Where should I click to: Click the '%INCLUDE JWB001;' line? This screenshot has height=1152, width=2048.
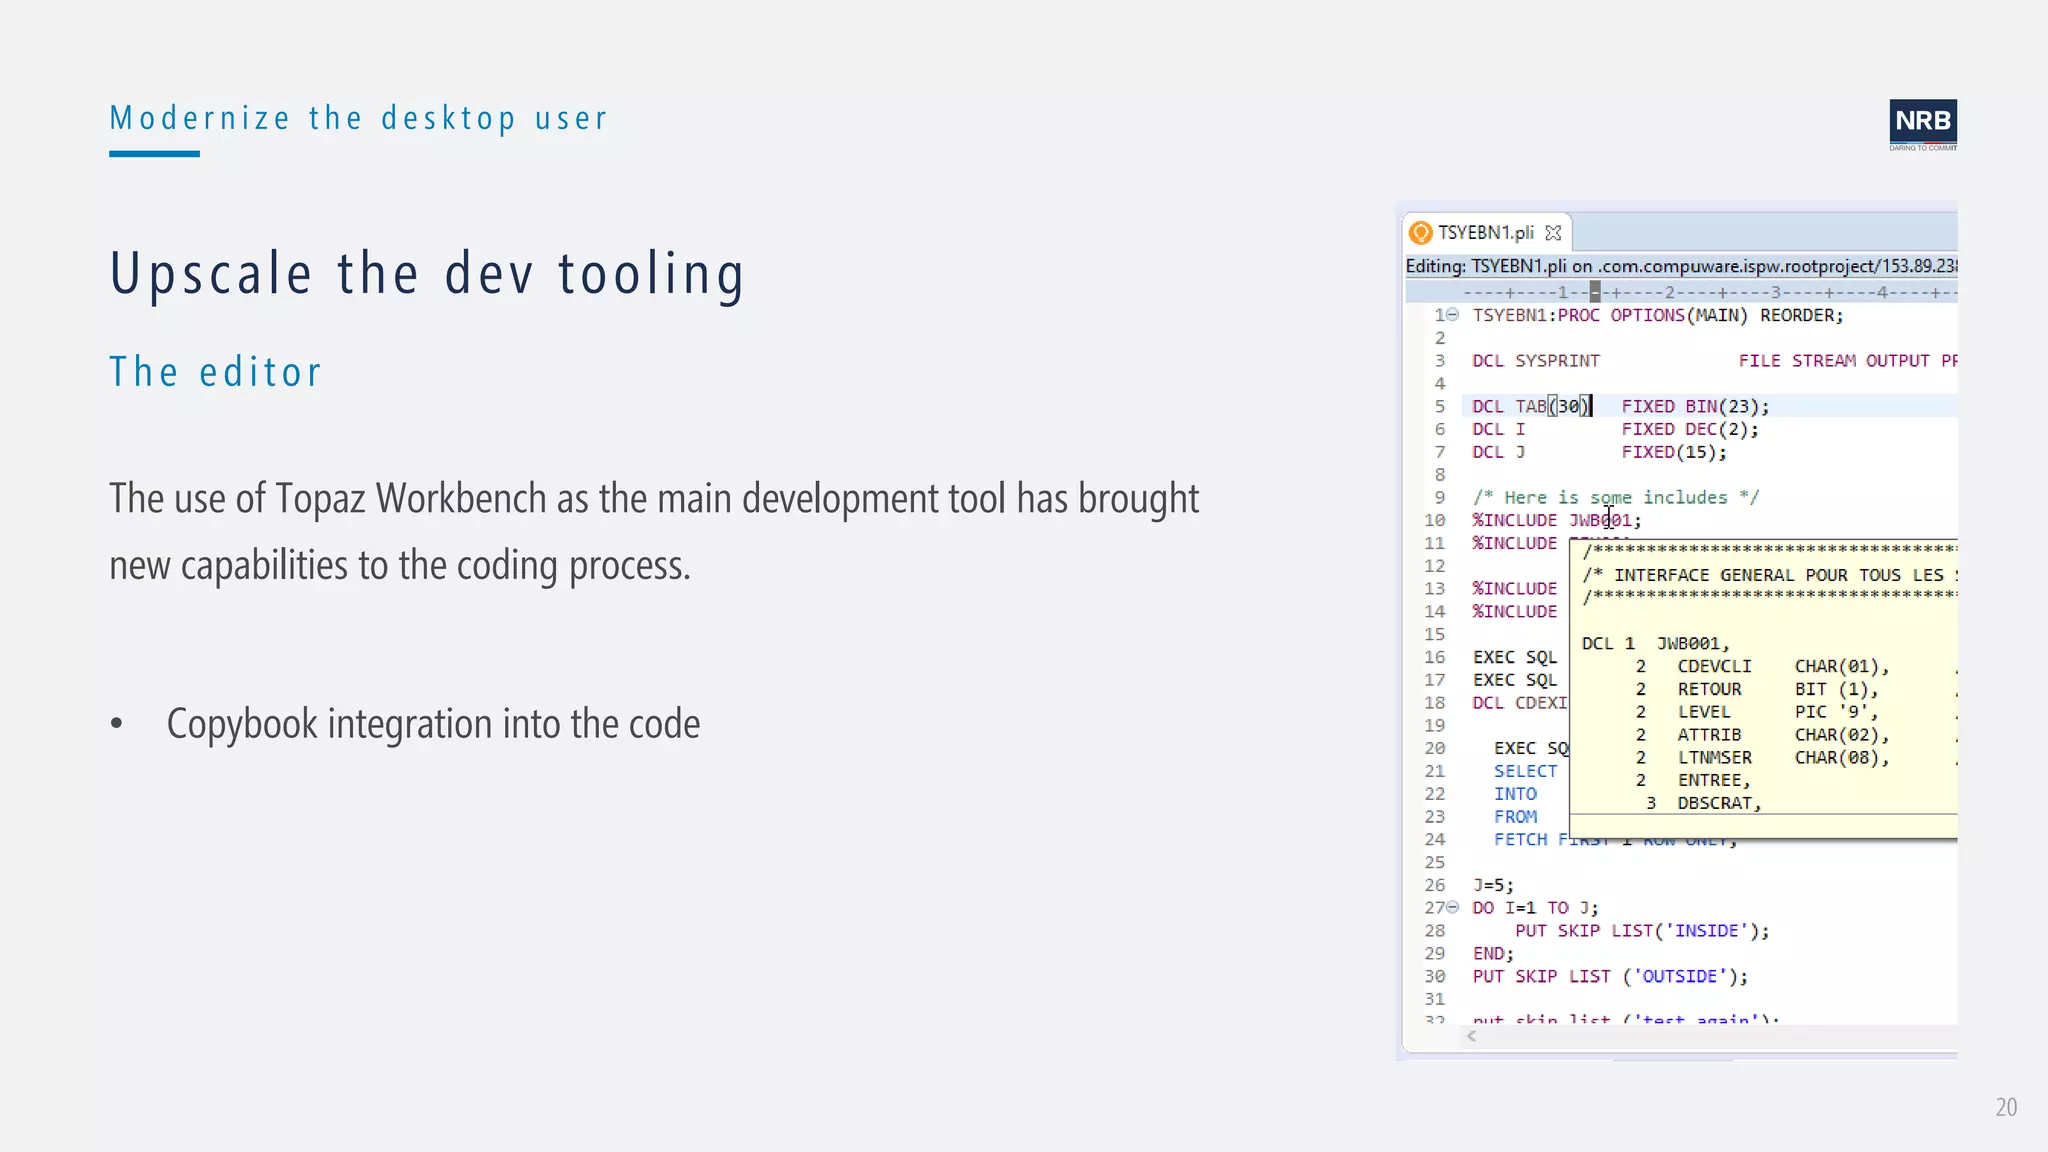click(x=1556, y=520)
